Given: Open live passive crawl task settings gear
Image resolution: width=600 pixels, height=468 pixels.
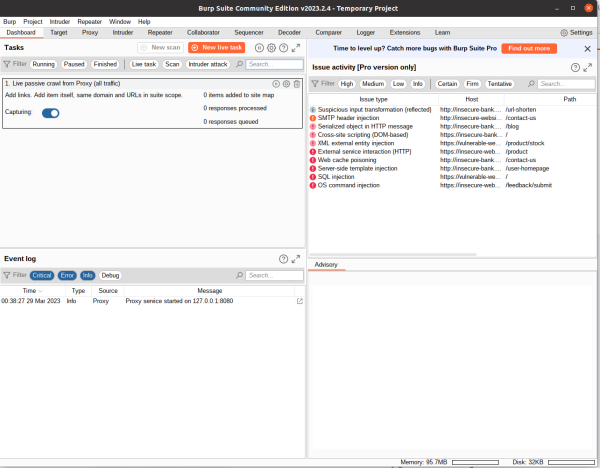Looking at the screenshot, I should (286, 84).
